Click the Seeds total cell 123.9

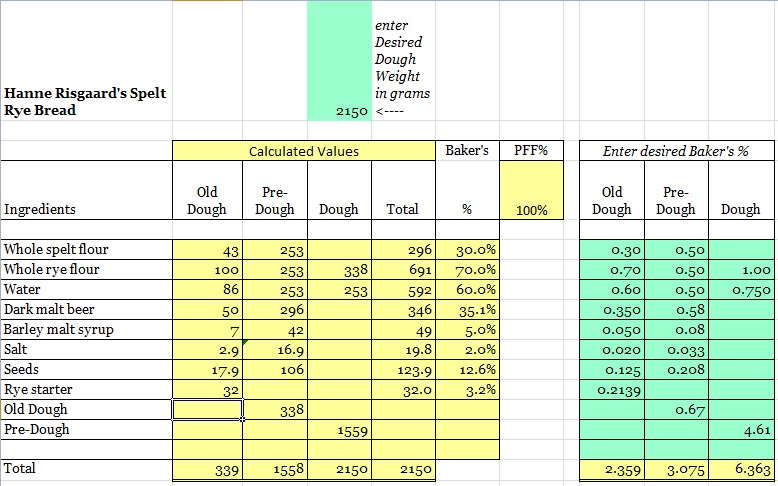click(x=403, y=369)
